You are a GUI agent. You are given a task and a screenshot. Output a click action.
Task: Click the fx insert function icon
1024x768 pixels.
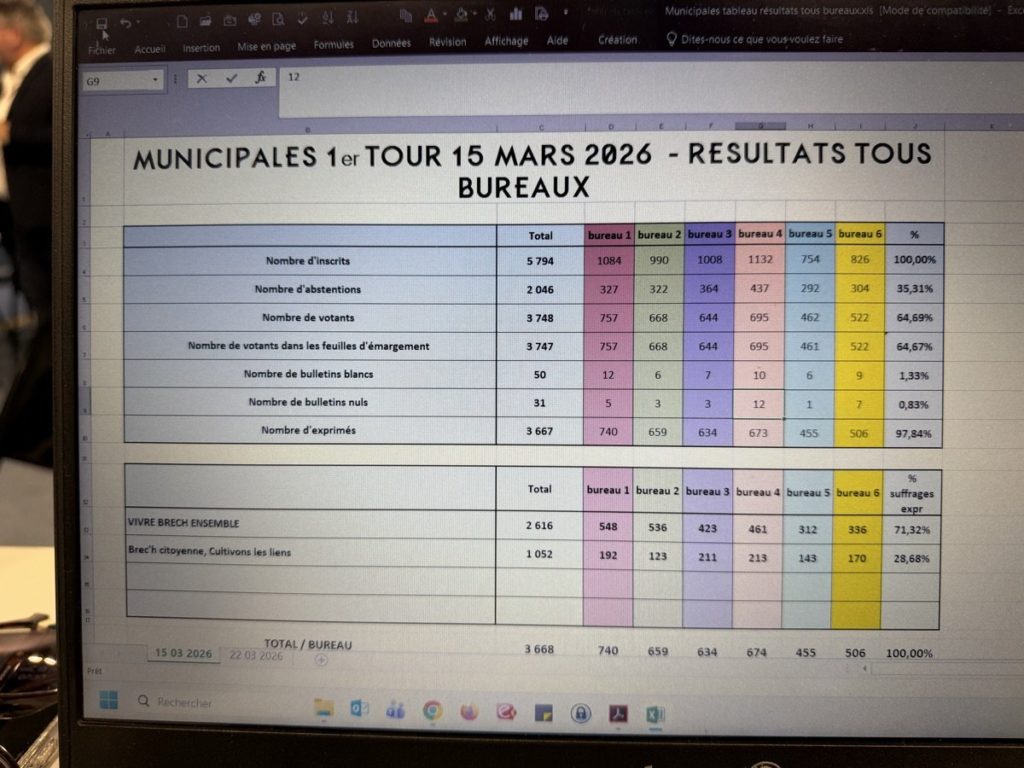click(260, 77)
